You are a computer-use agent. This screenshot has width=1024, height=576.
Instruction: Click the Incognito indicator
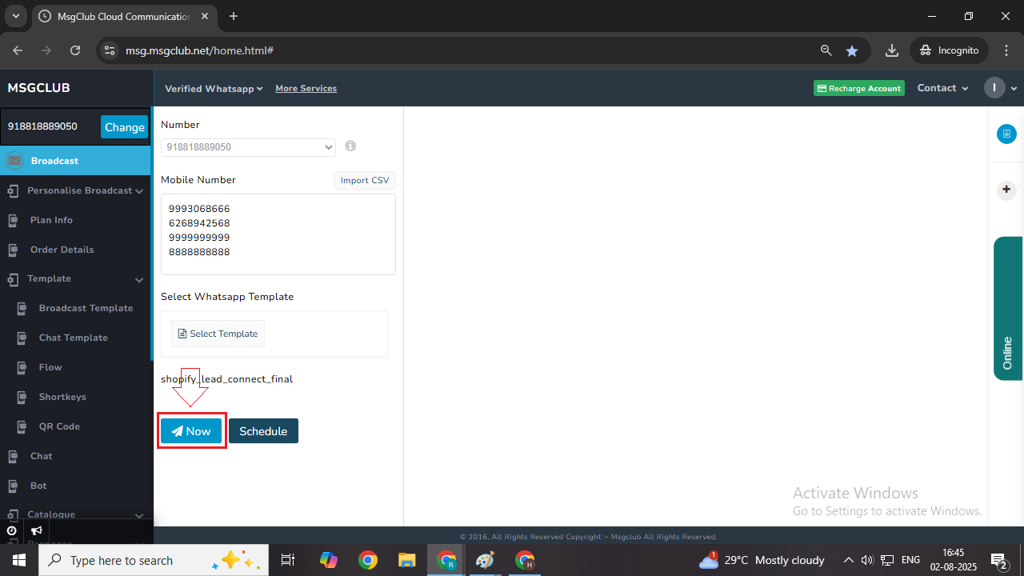949,50
